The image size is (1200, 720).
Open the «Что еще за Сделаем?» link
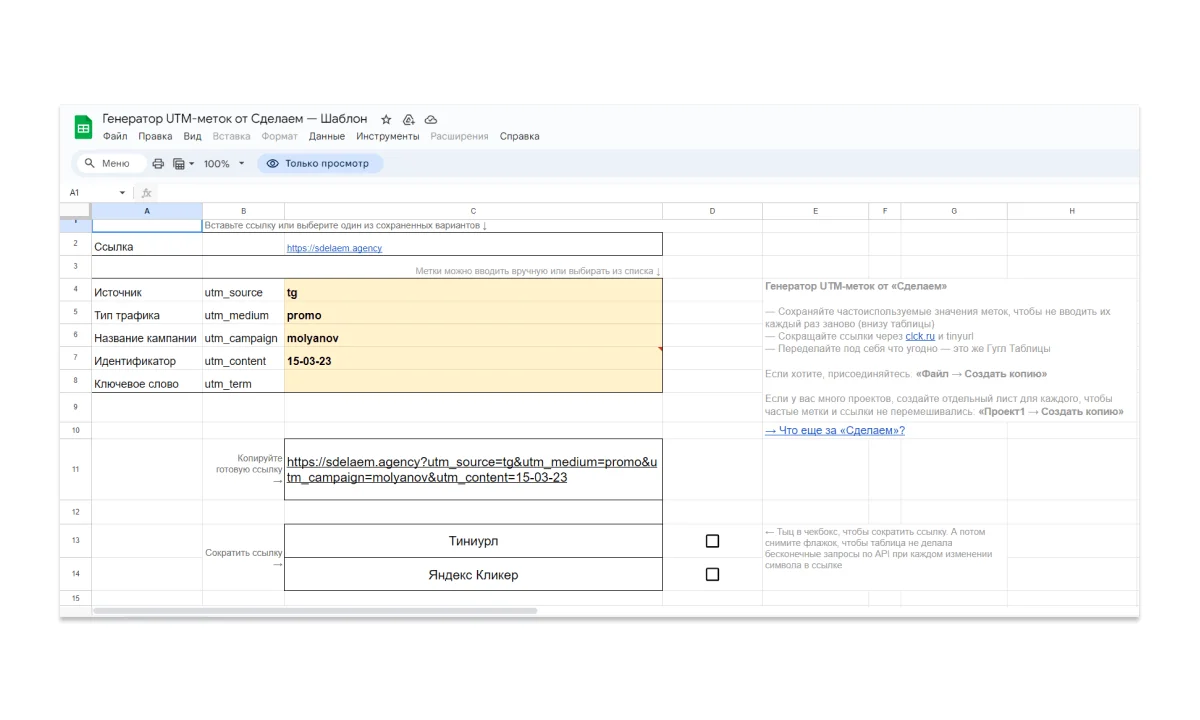834,430
